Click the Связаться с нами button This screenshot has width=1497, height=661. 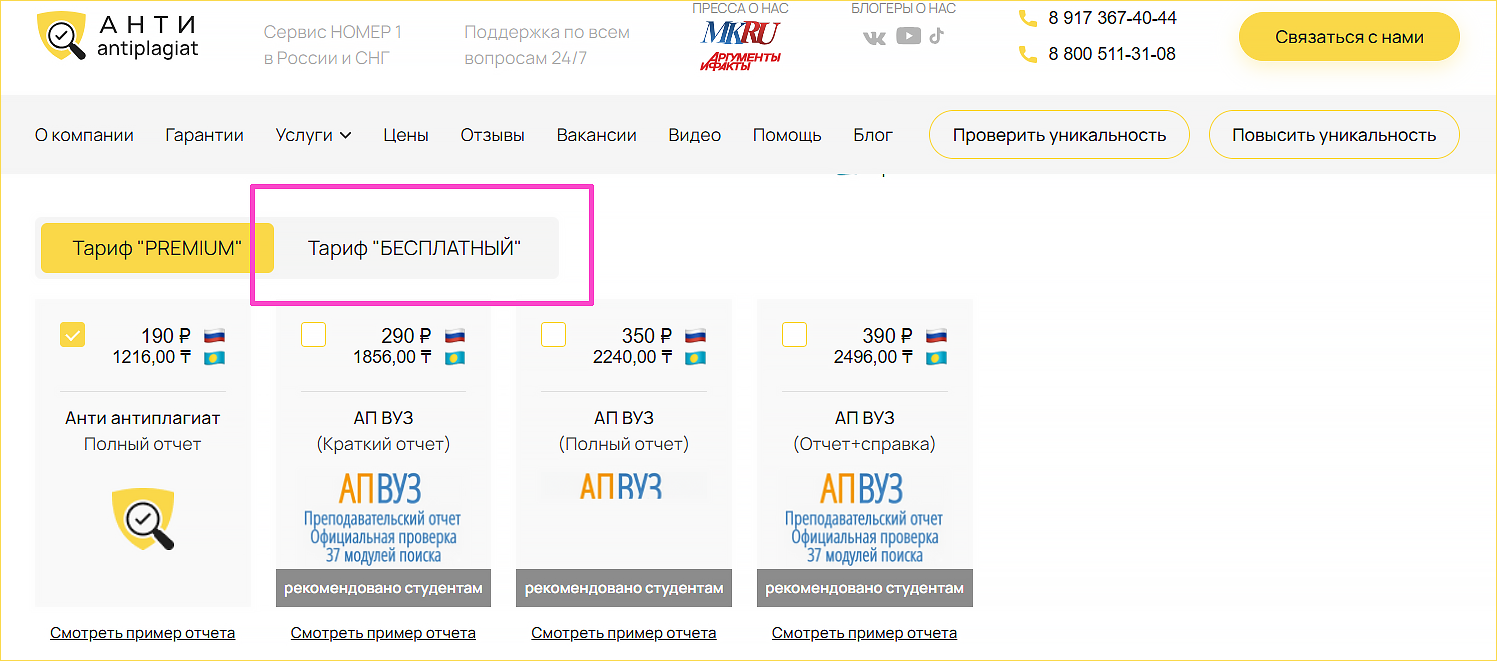tap(1348, 35)
